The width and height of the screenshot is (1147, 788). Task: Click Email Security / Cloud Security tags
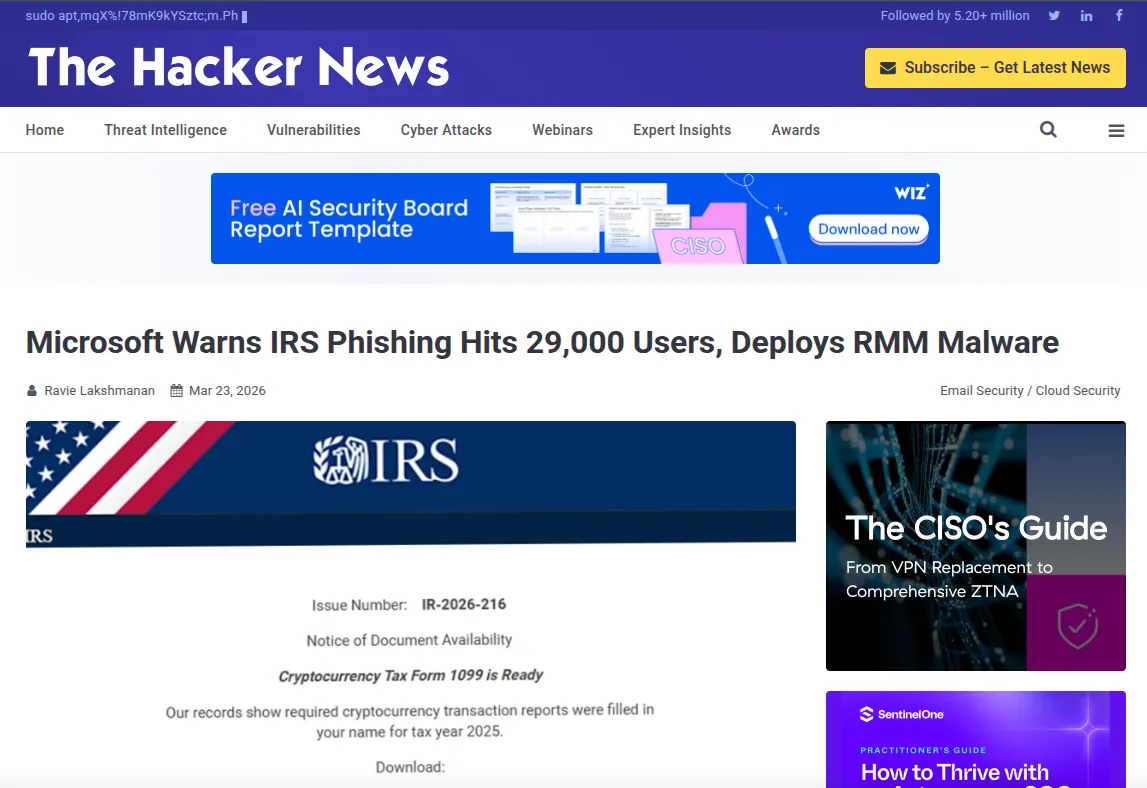coord(1030,391)
